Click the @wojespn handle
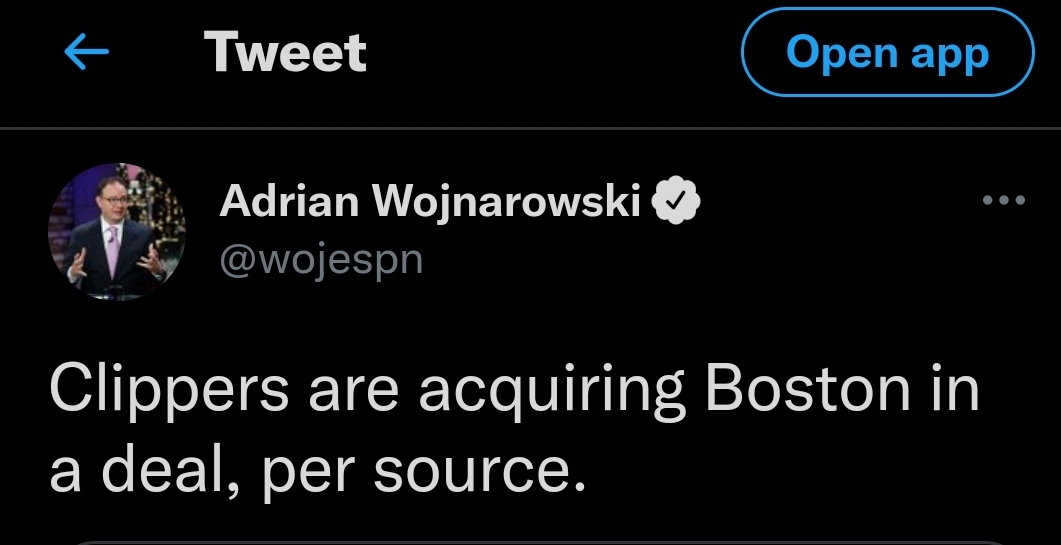 (321, 259)
